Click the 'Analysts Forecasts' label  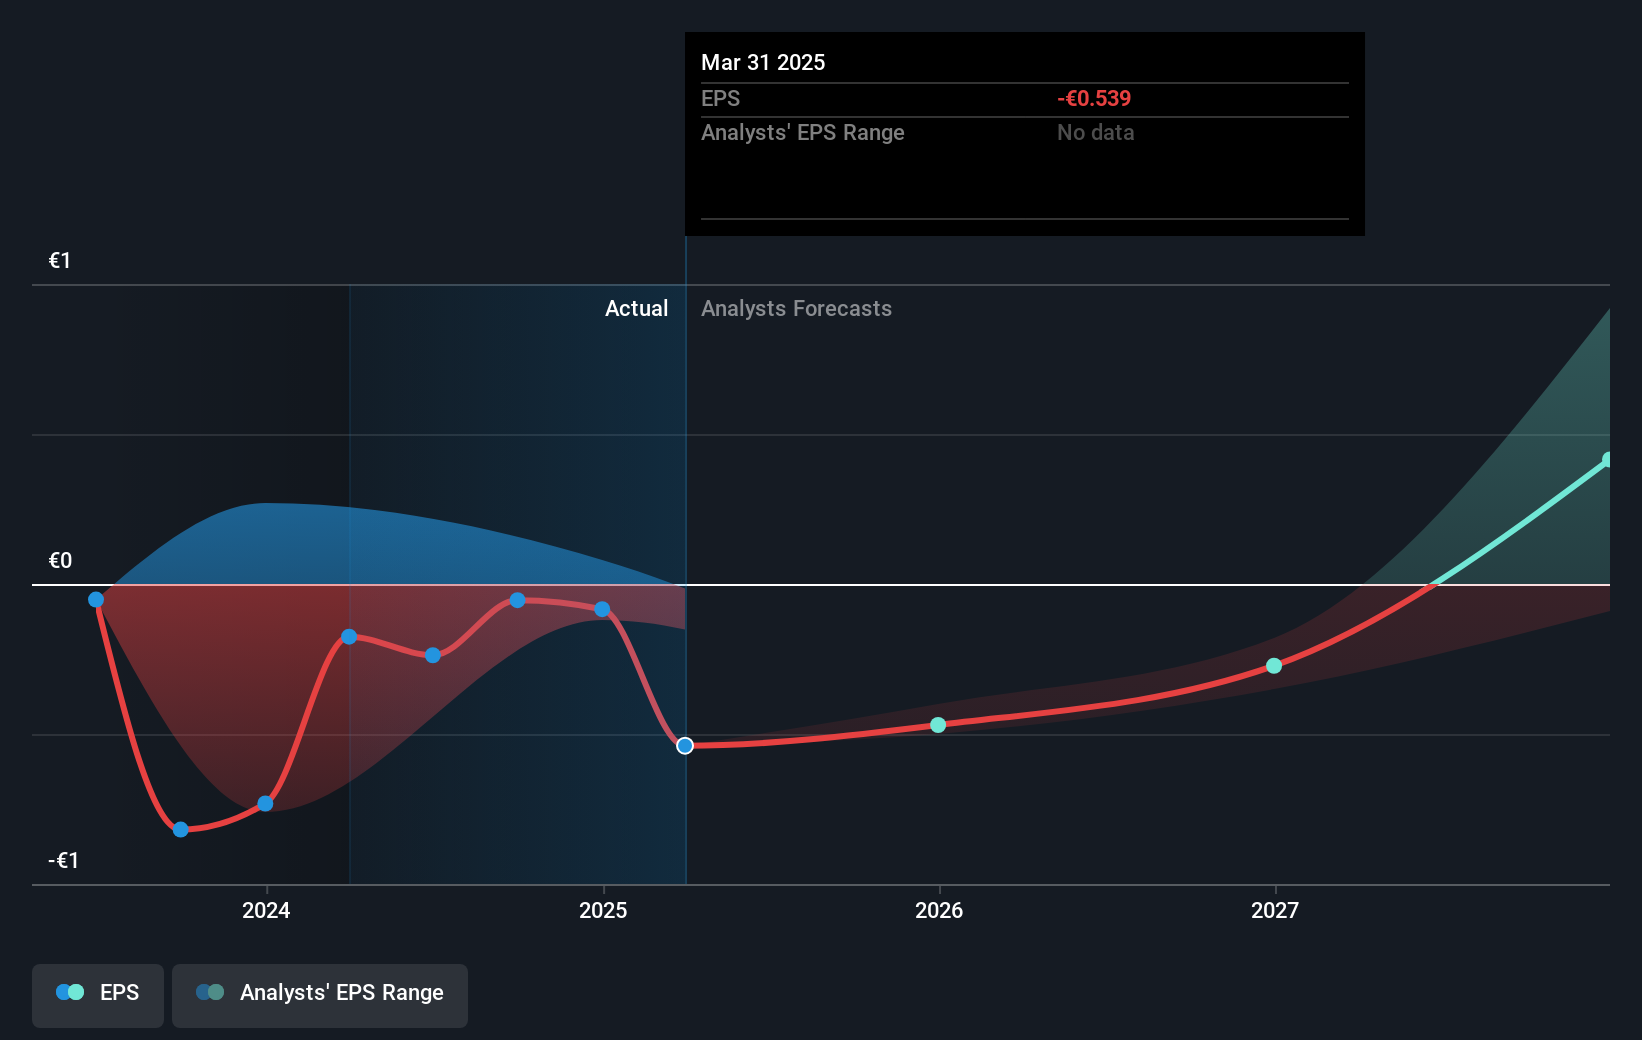click(x=796, y=309)
